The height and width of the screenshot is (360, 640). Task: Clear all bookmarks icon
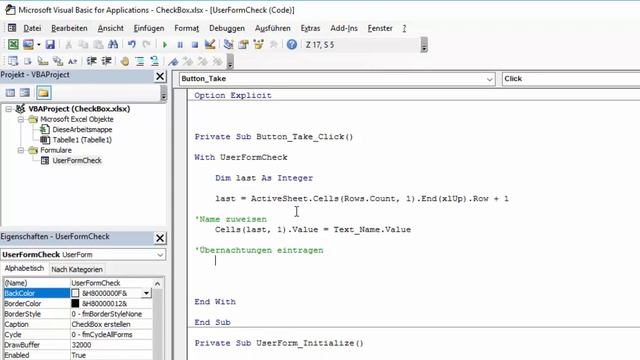point(218,61)
